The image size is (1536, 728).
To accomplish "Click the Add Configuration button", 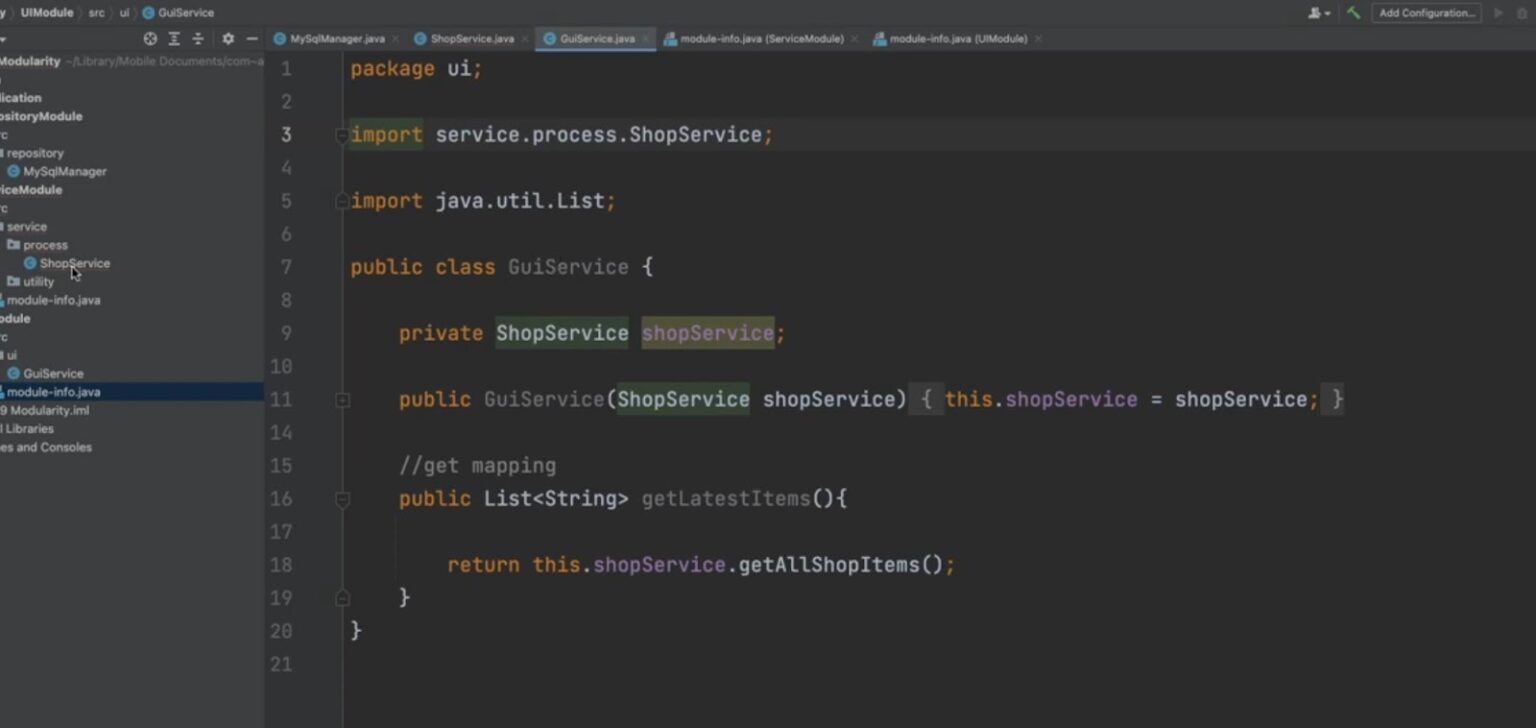I will click(x=1426, y=13).
